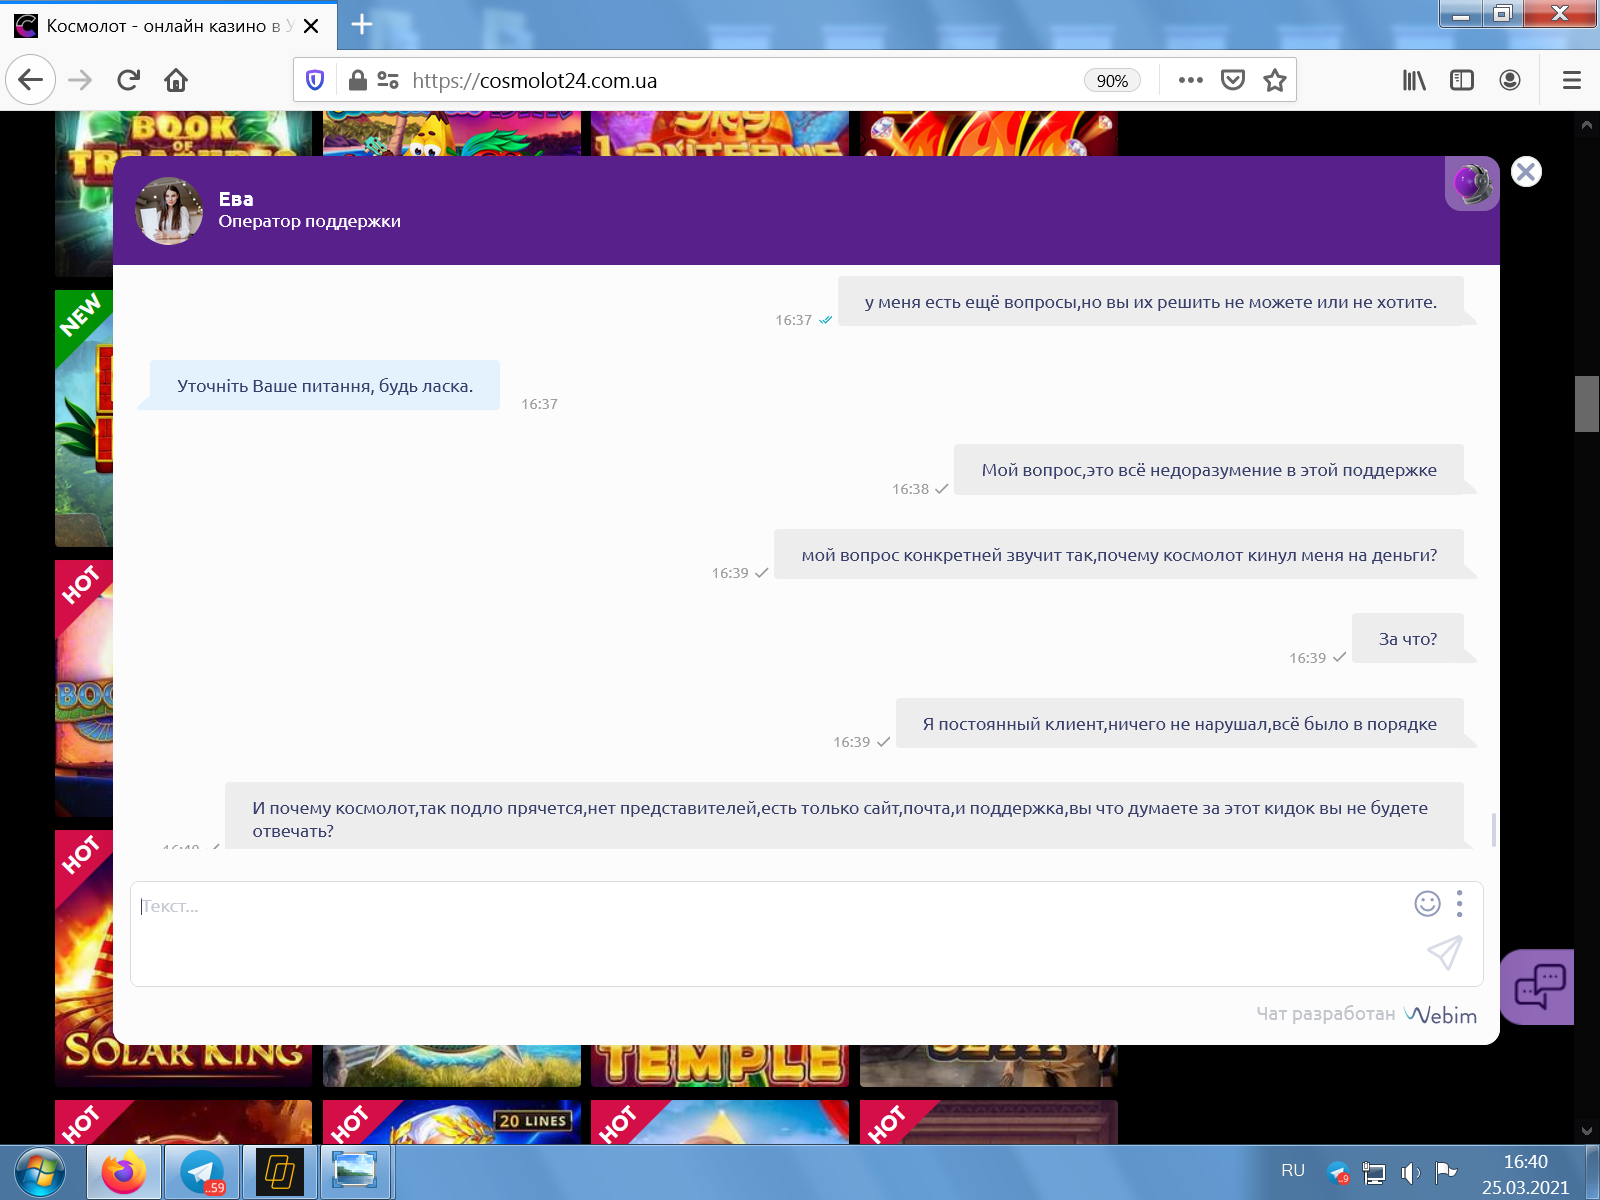Open the Webim developer link
Image resolution: width=1600 pixels, height=1200 pixels.
1440,1015
